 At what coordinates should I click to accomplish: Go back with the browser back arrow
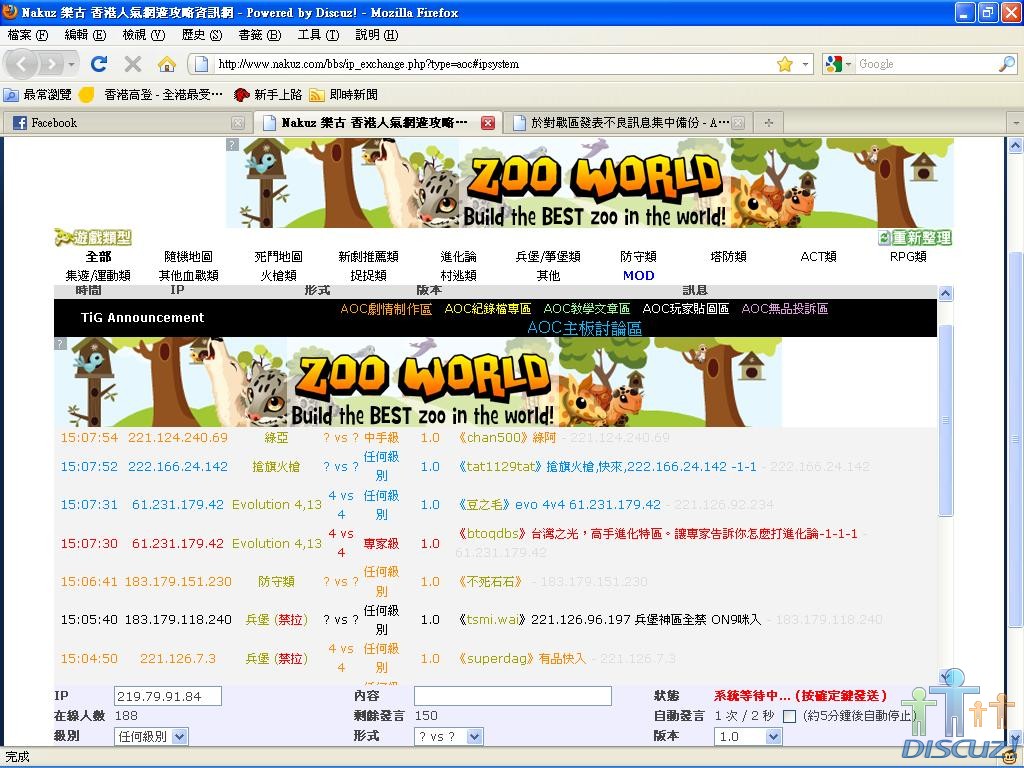pyautogui.click(x=22, y=64)
